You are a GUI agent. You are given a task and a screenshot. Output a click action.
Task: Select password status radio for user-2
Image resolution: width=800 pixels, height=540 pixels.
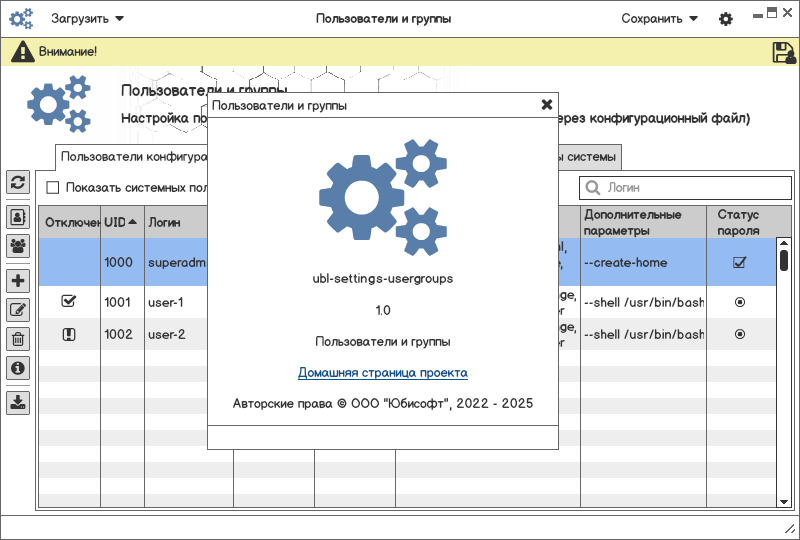[x=739, y=334]
